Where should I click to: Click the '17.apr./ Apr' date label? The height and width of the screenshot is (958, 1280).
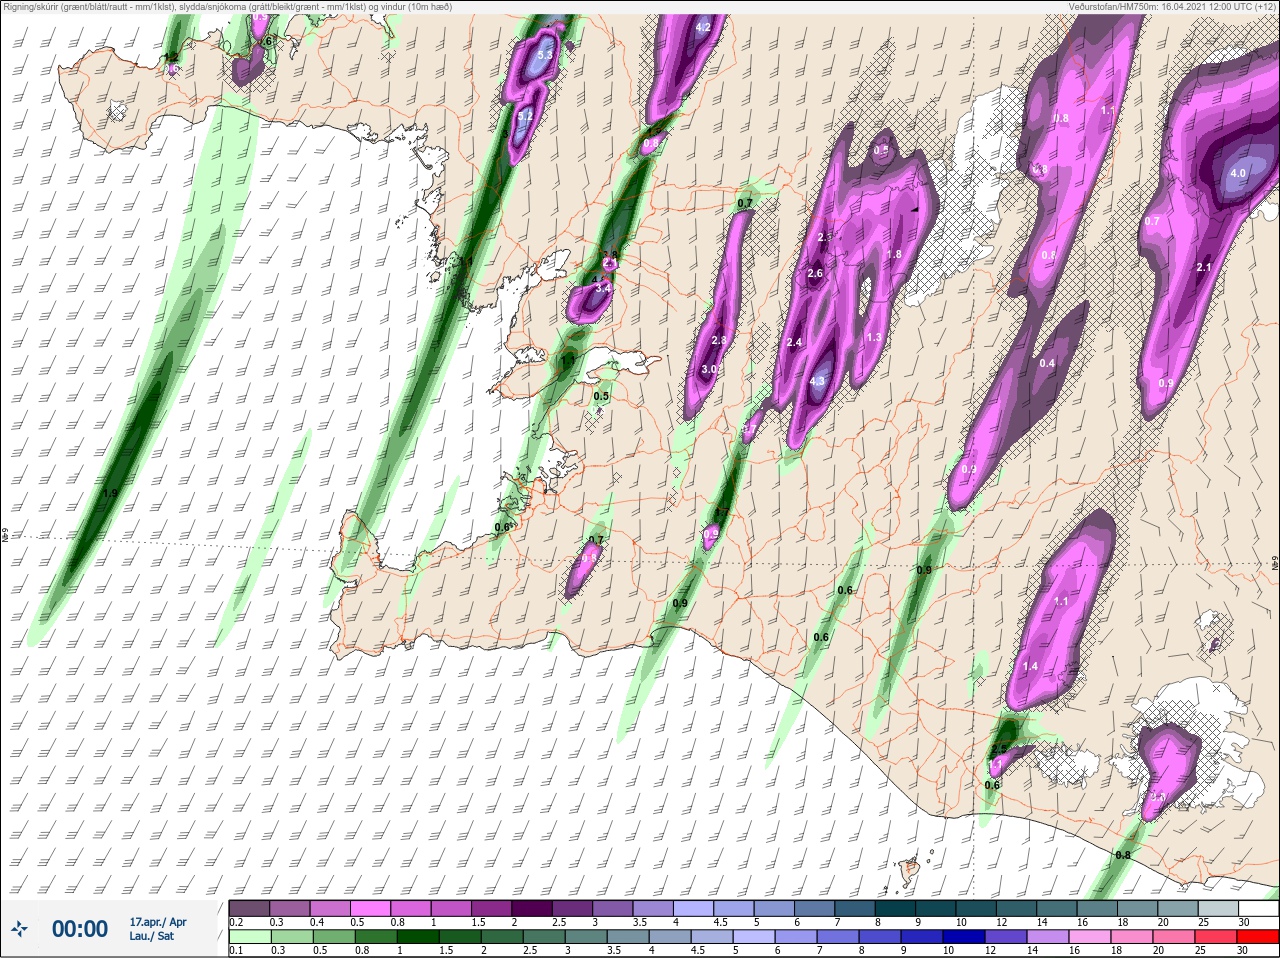158,922
